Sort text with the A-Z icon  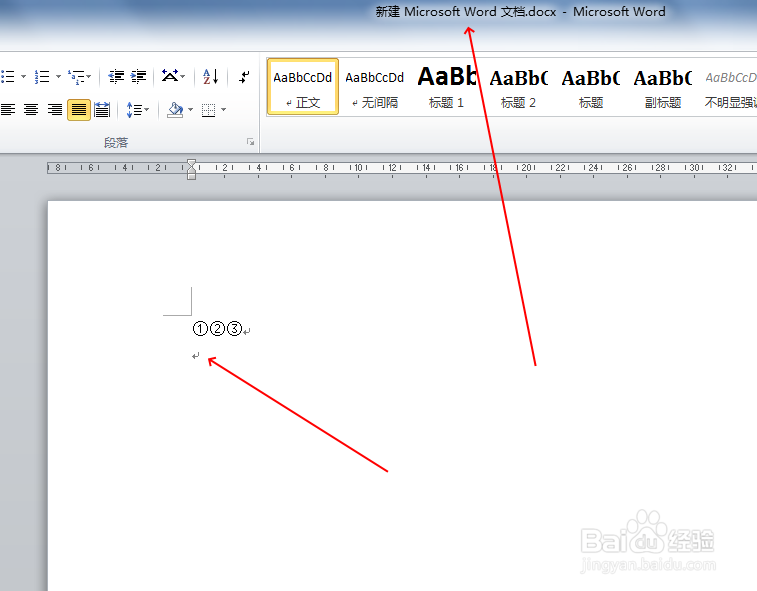(210, 76)
